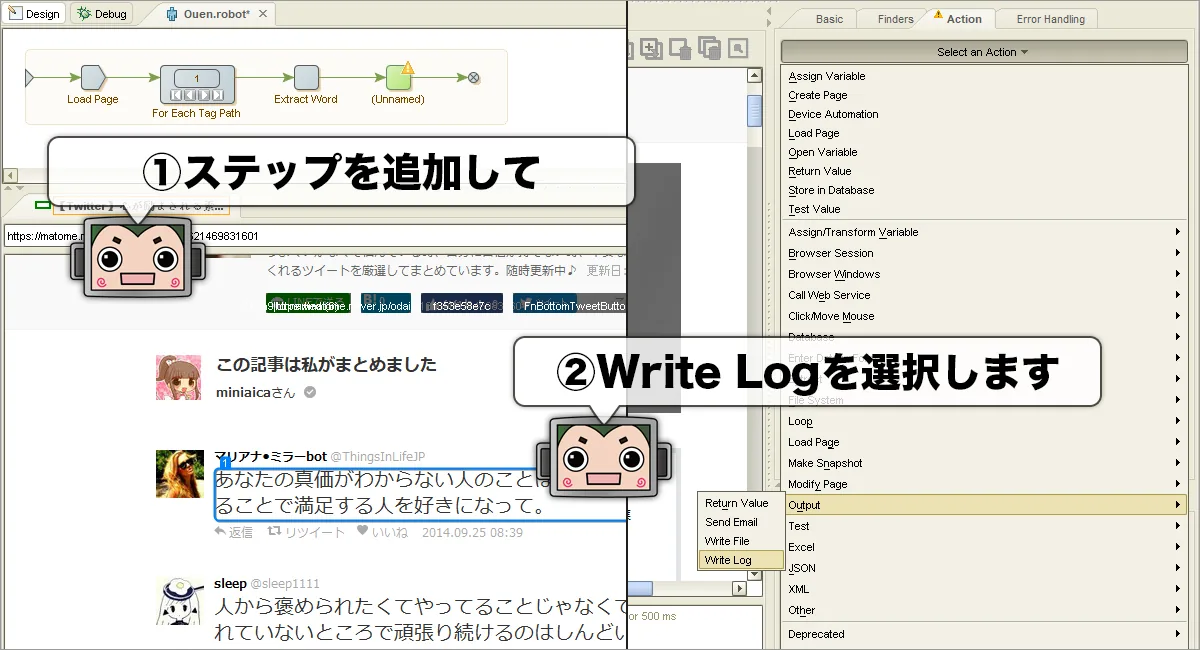Expand the Browser Windows submenu
1200x650 pixels.
pyautogui.click(x=984, y=274)
